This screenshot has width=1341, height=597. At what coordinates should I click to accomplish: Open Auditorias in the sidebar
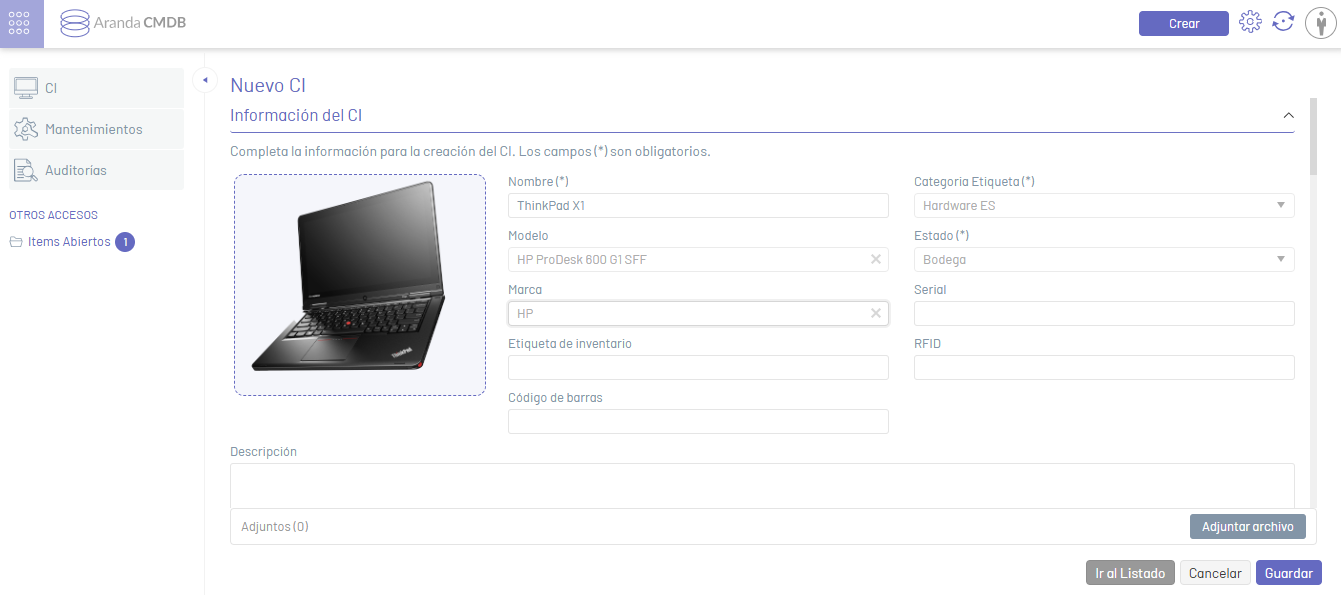(96, 170)
